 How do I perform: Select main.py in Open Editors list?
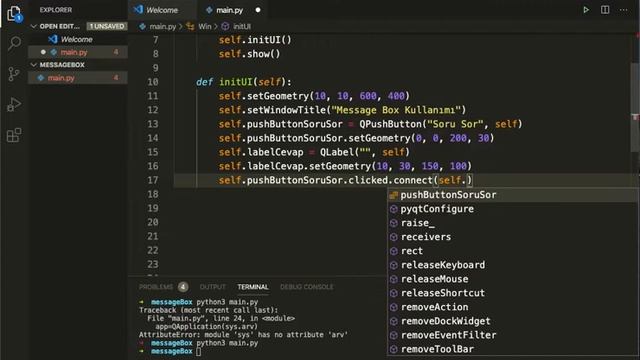(78, 52)
